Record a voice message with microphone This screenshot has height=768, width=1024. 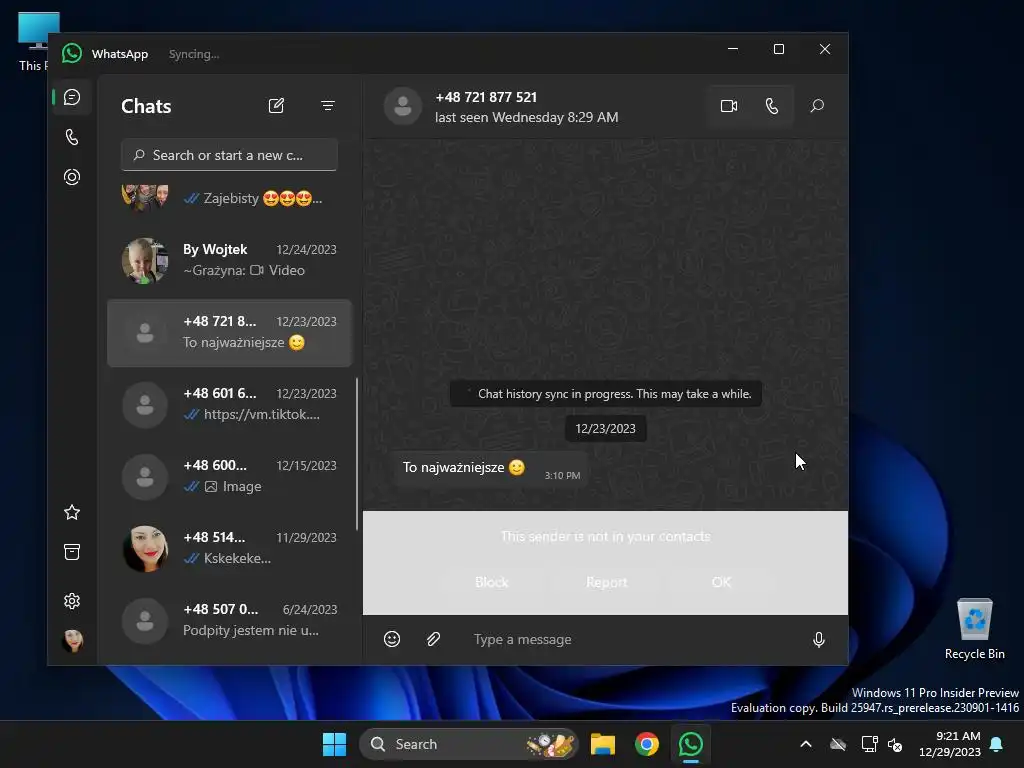tap(818, 639)
